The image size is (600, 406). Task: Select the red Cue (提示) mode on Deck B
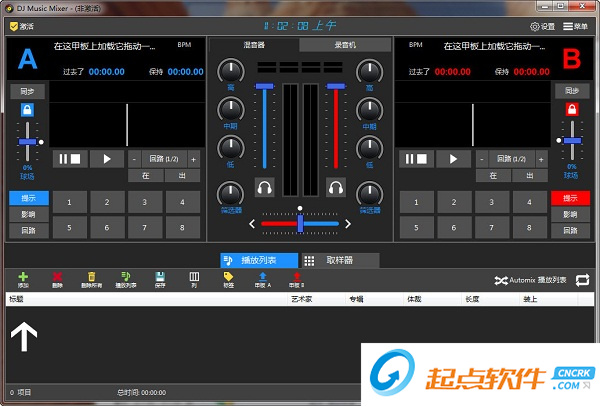click(x=571, y=198)
